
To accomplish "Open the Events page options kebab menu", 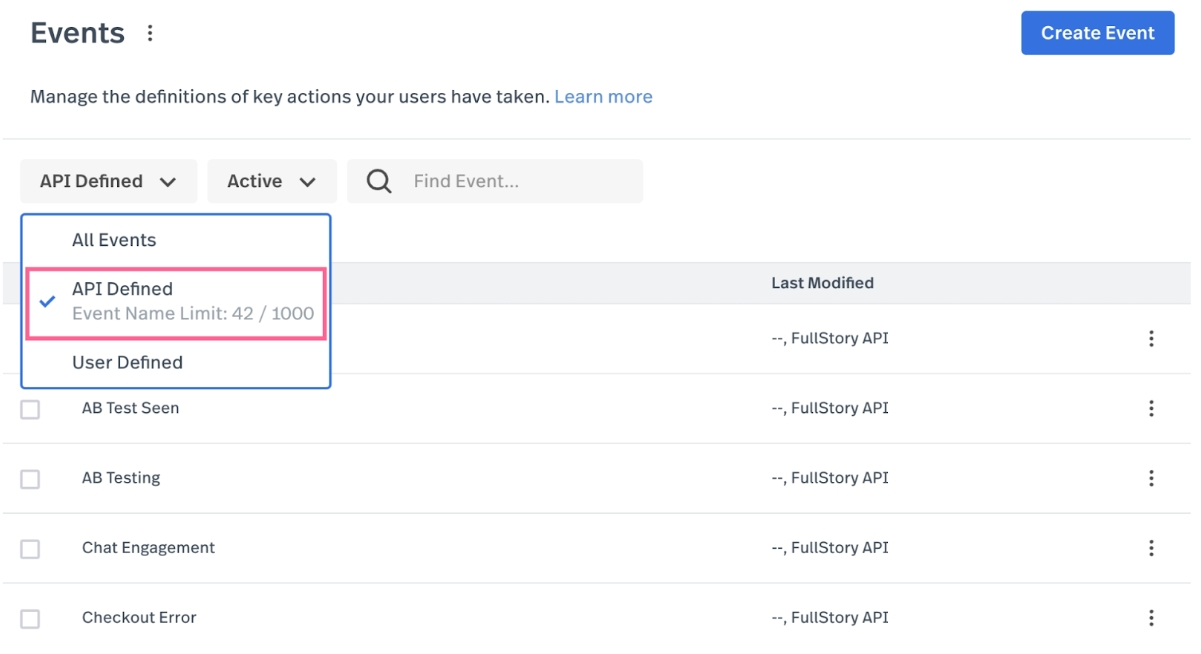I will tap(150, 33).
